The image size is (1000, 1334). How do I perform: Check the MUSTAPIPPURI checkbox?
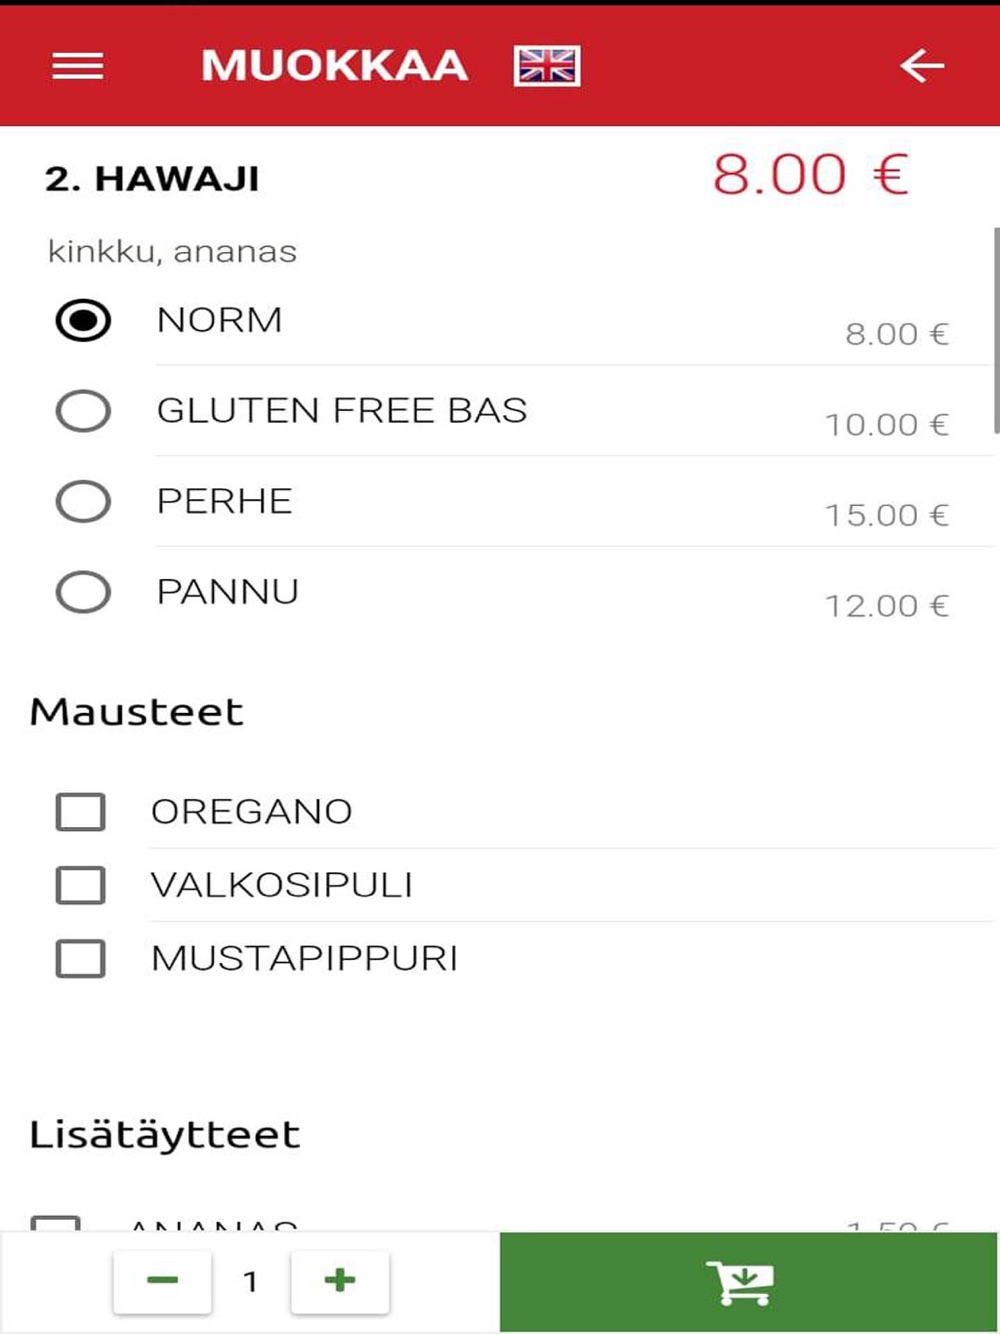coord(81,958)
